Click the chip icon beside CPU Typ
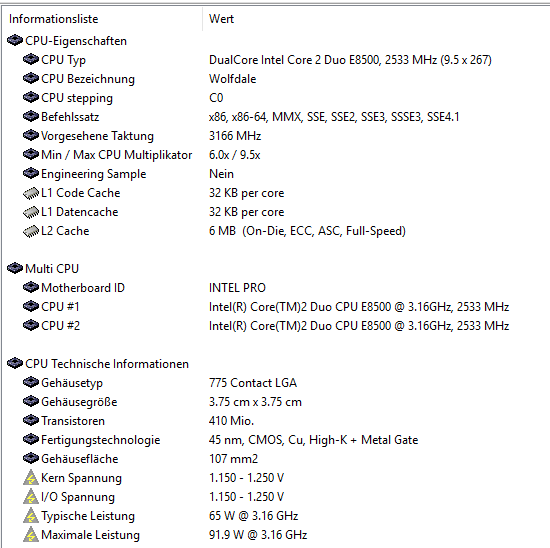Screen dimensions: 550x548 pyautogui.click(x=31, y=59)
